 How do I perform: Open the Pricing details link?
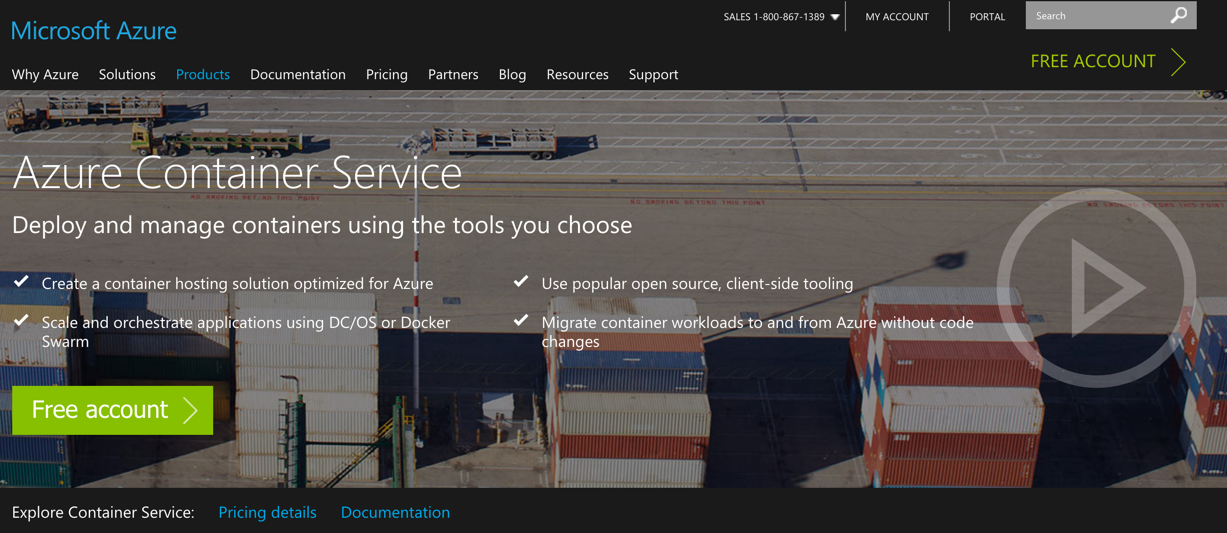267,512
